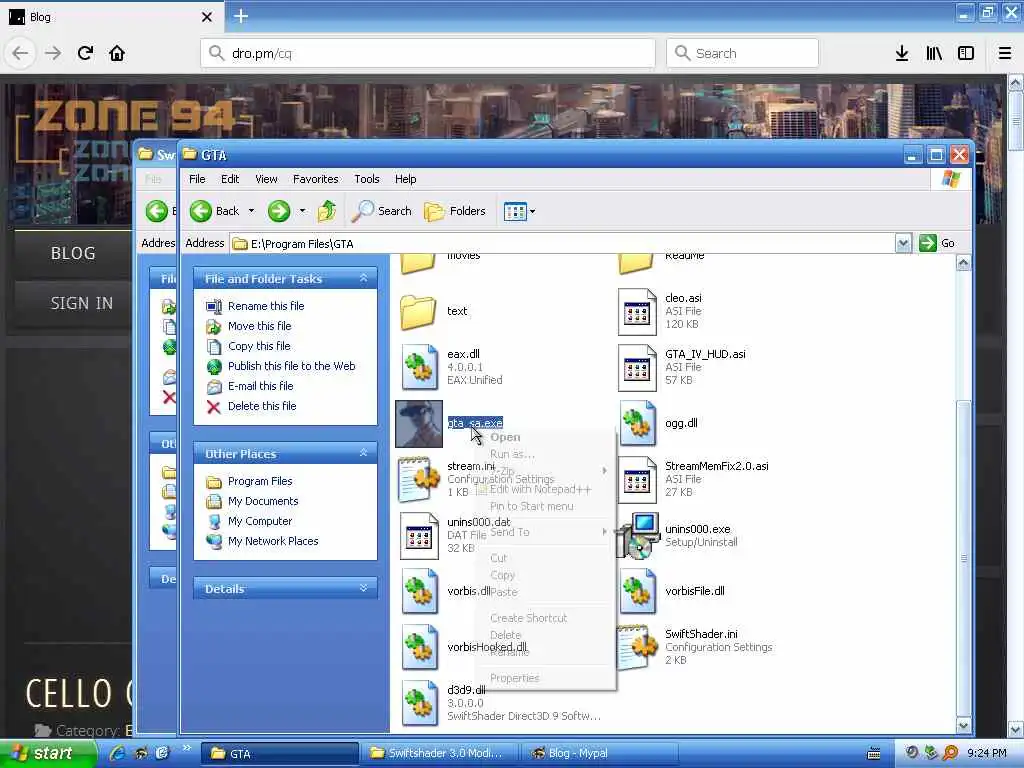Open My Network Places link
Image resolution: width=1024 pixels, height=768 pixels.
point(273,541)
